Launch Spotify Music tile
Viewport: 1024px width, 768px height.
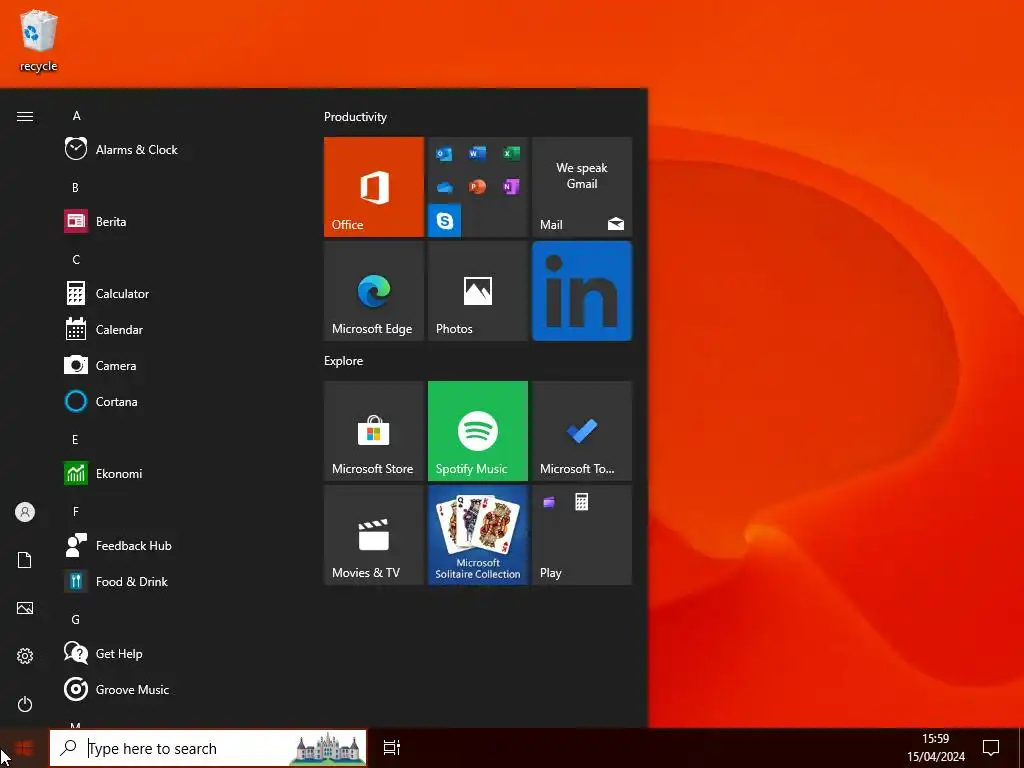477,431
